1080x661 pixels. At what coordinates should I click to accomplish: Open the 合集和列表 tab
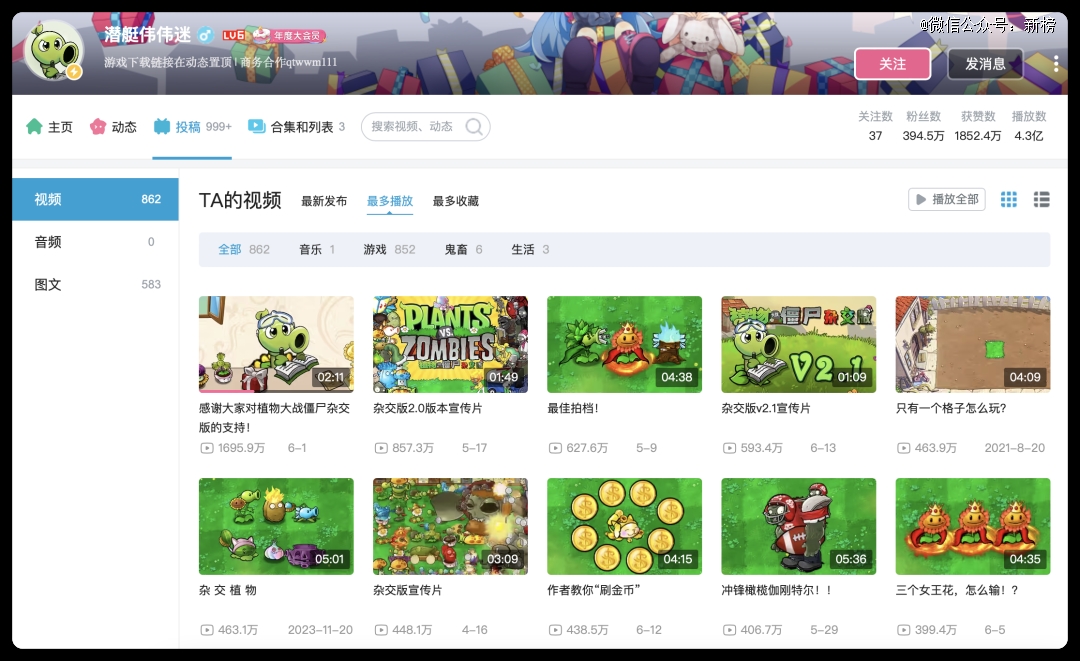296,127
